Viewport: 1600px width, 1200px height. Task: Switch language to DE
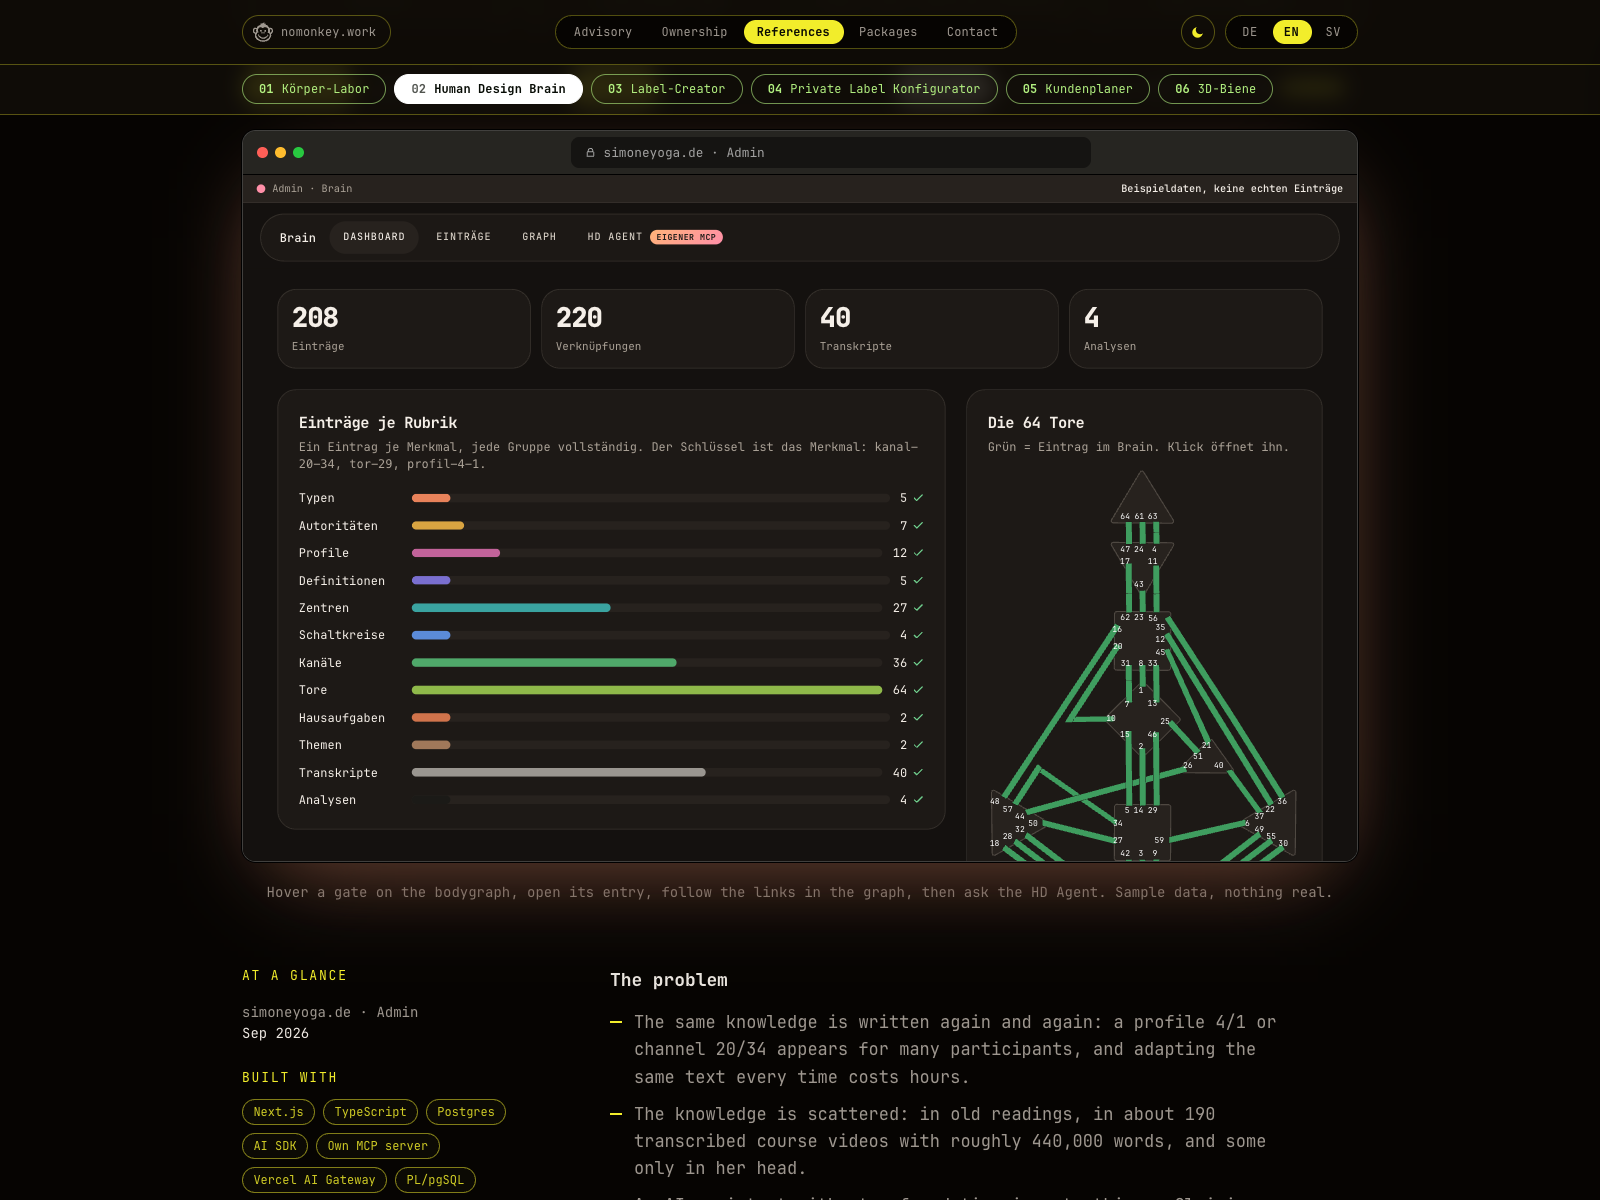coord(1250,32)
